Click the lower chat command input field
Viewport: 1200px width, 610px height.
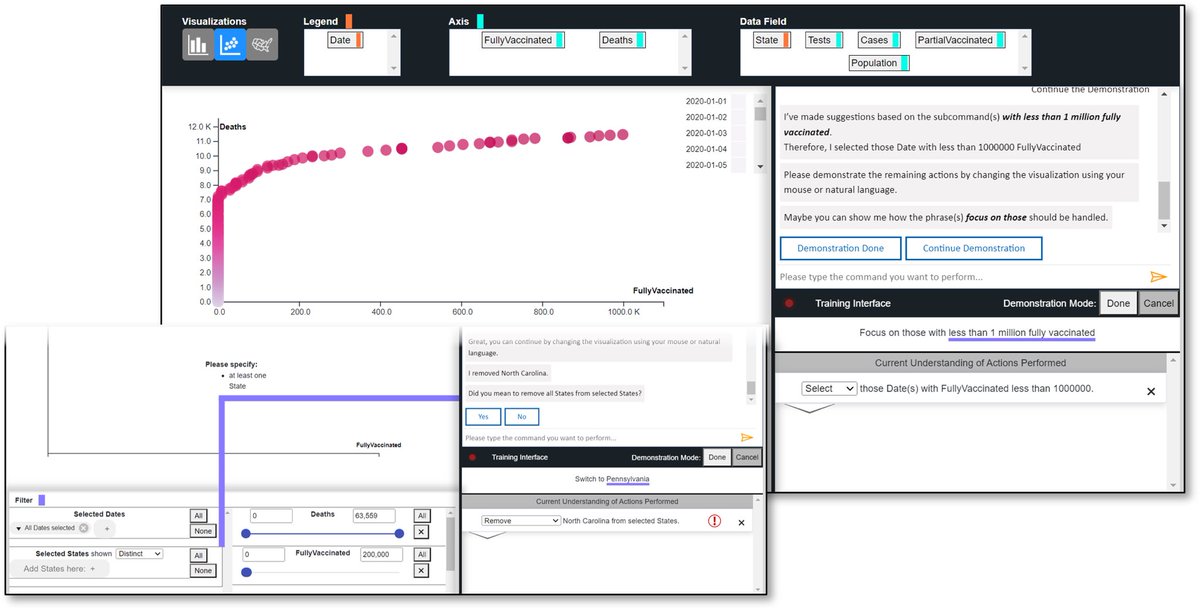(x=600, y=438)
